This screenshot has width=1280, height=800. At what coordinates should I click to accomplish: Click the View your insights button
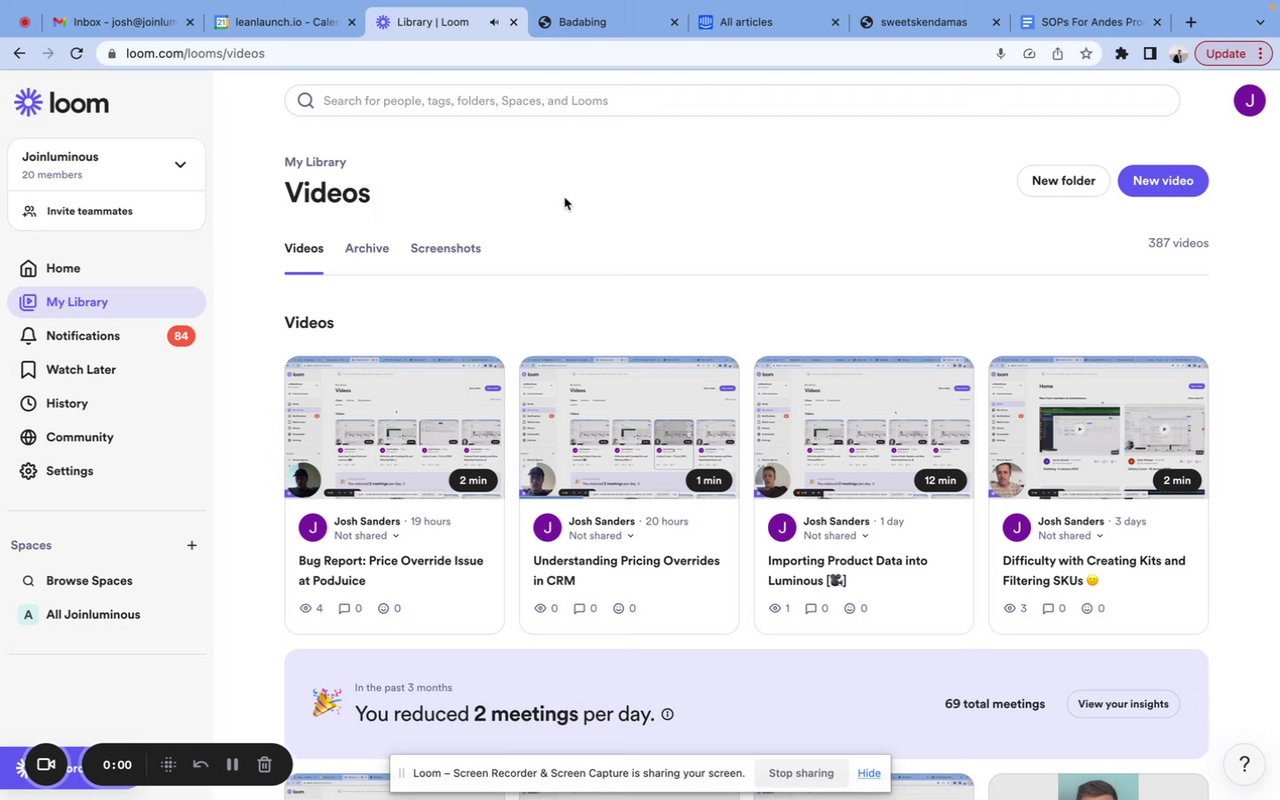tap(1123, 704)
